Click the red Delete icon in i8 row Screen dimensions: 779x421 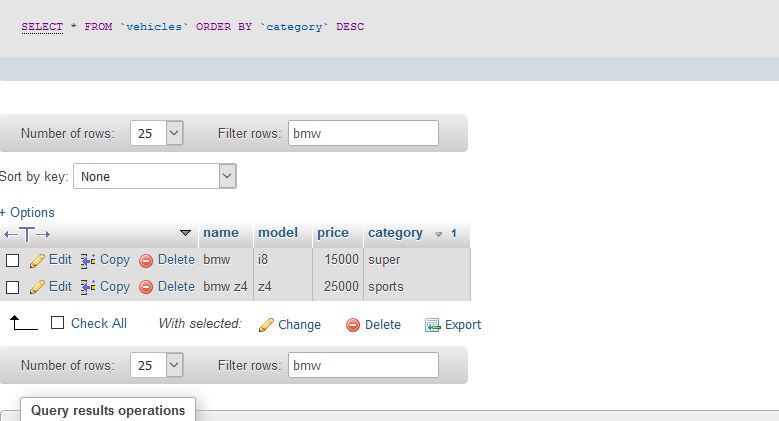(146, 261)
